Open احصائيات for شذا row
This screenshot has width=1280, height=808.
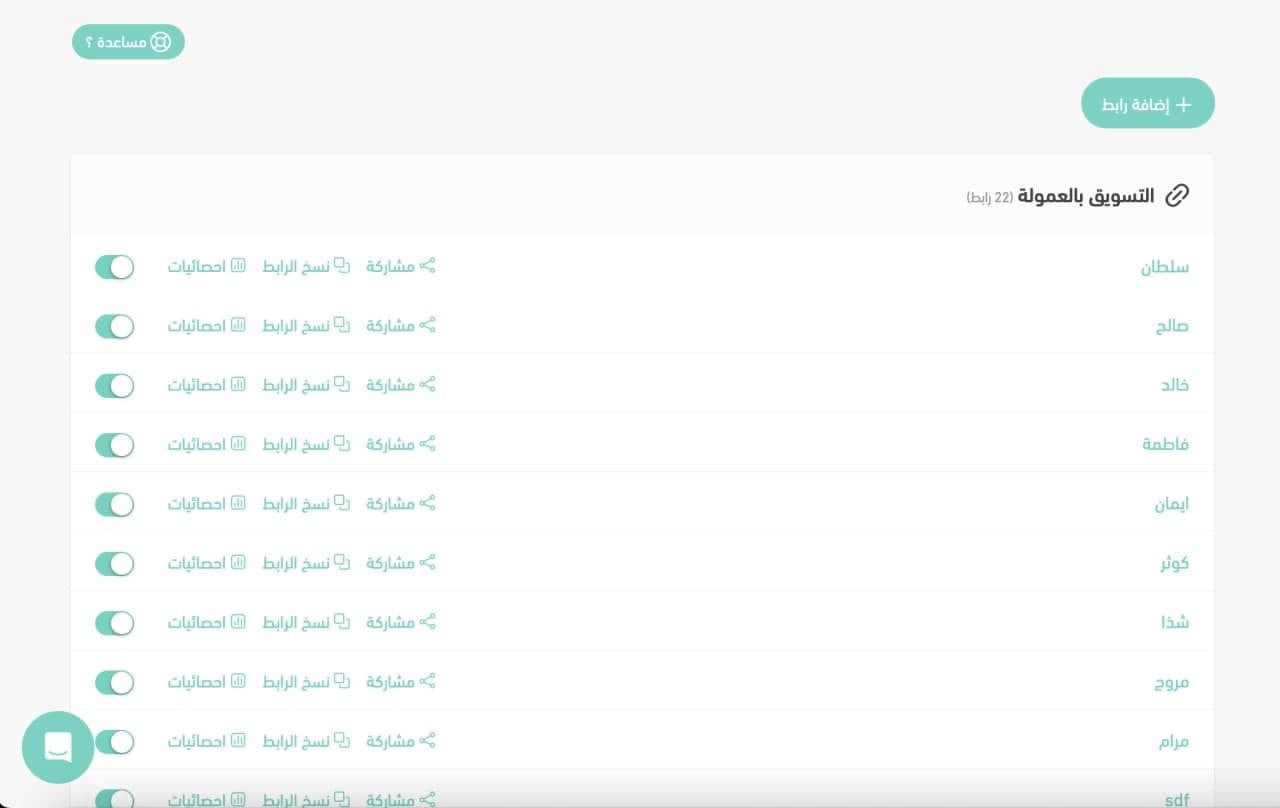point(206,621)
